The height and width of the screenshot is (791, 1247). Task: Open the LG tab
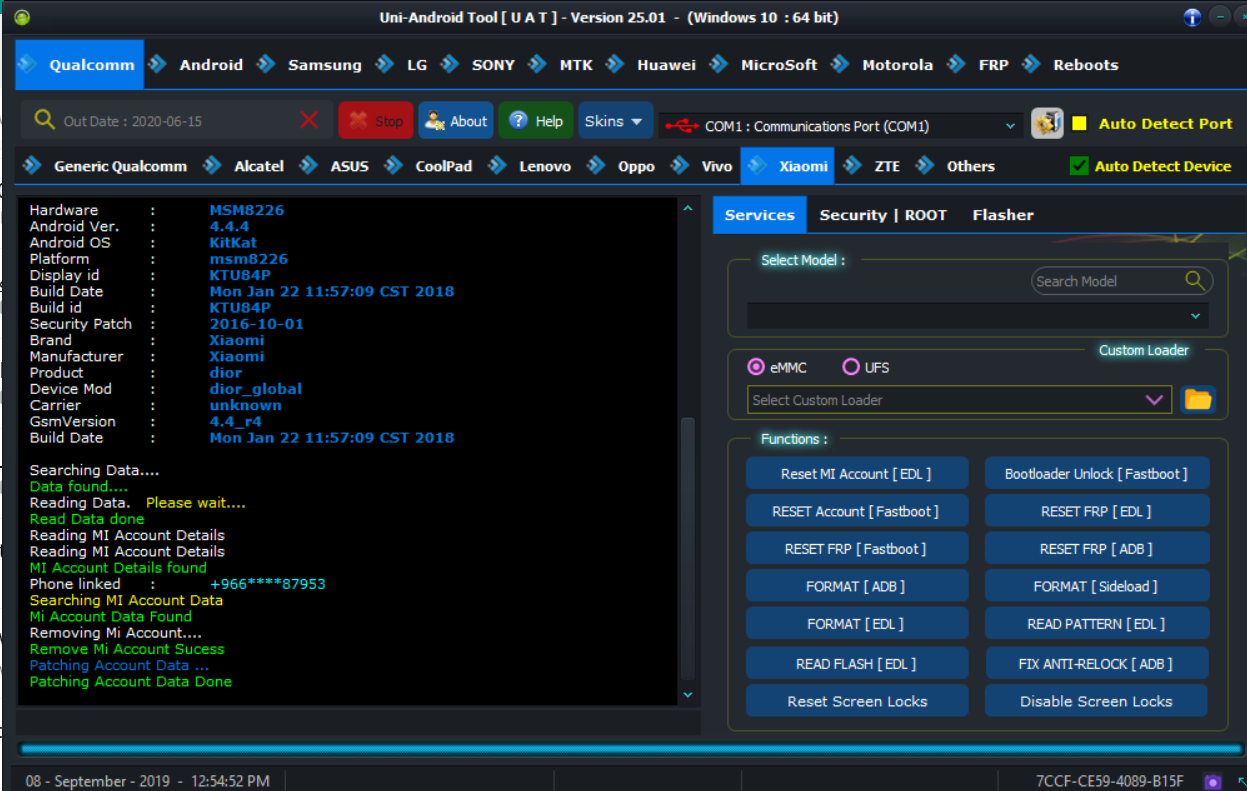pyautogui.click(x=404, y=65)
